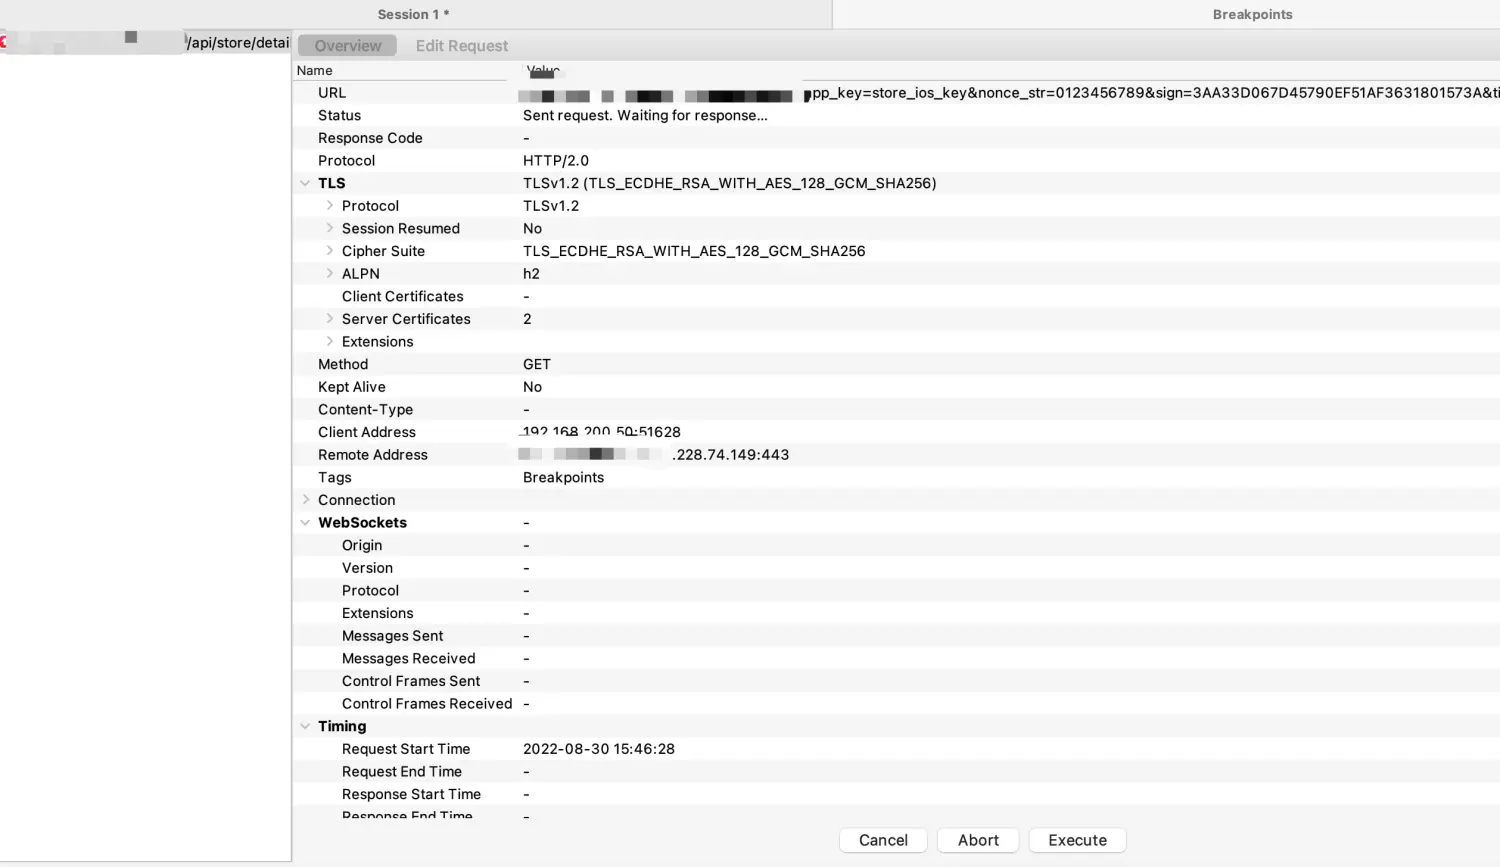
Task: Expand the Server Certificates row
Action: [330, 319]
